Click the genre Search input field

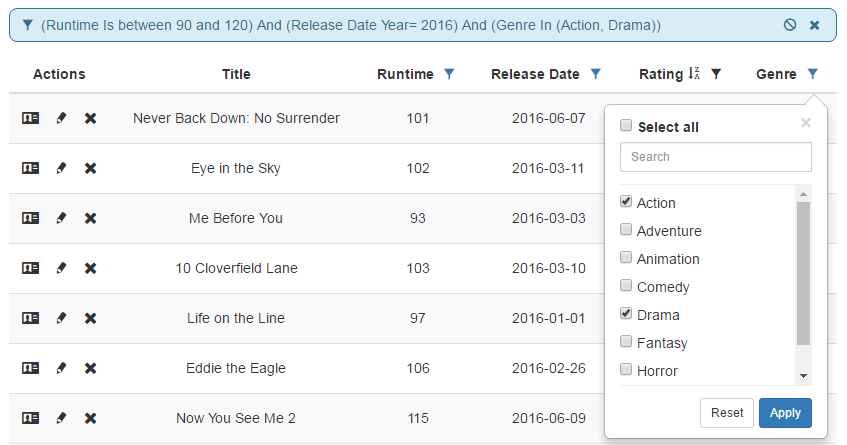click(715, 157)
